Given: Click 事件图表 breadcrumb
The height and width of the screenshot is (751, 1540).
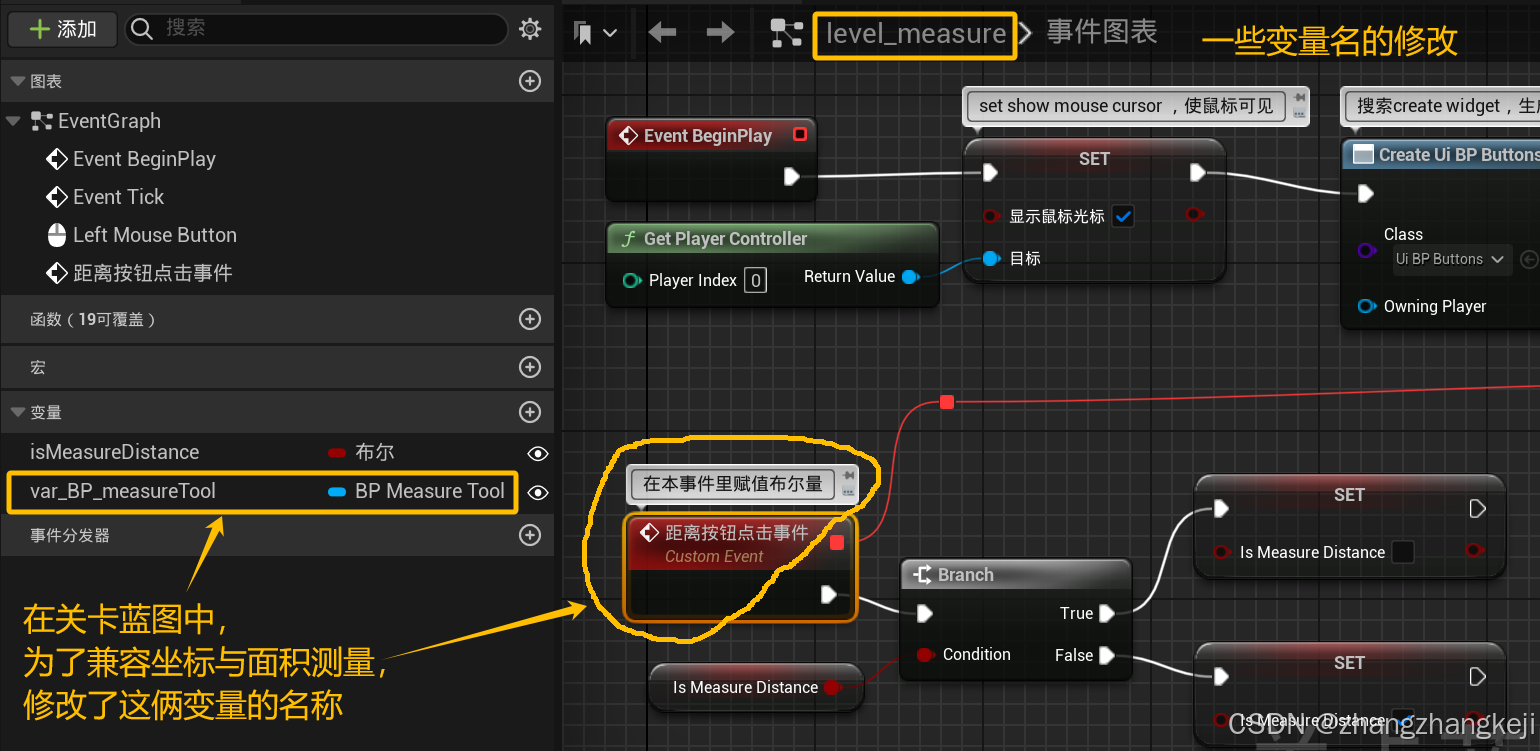Looking at the screenshot, I should point(1102,32).
